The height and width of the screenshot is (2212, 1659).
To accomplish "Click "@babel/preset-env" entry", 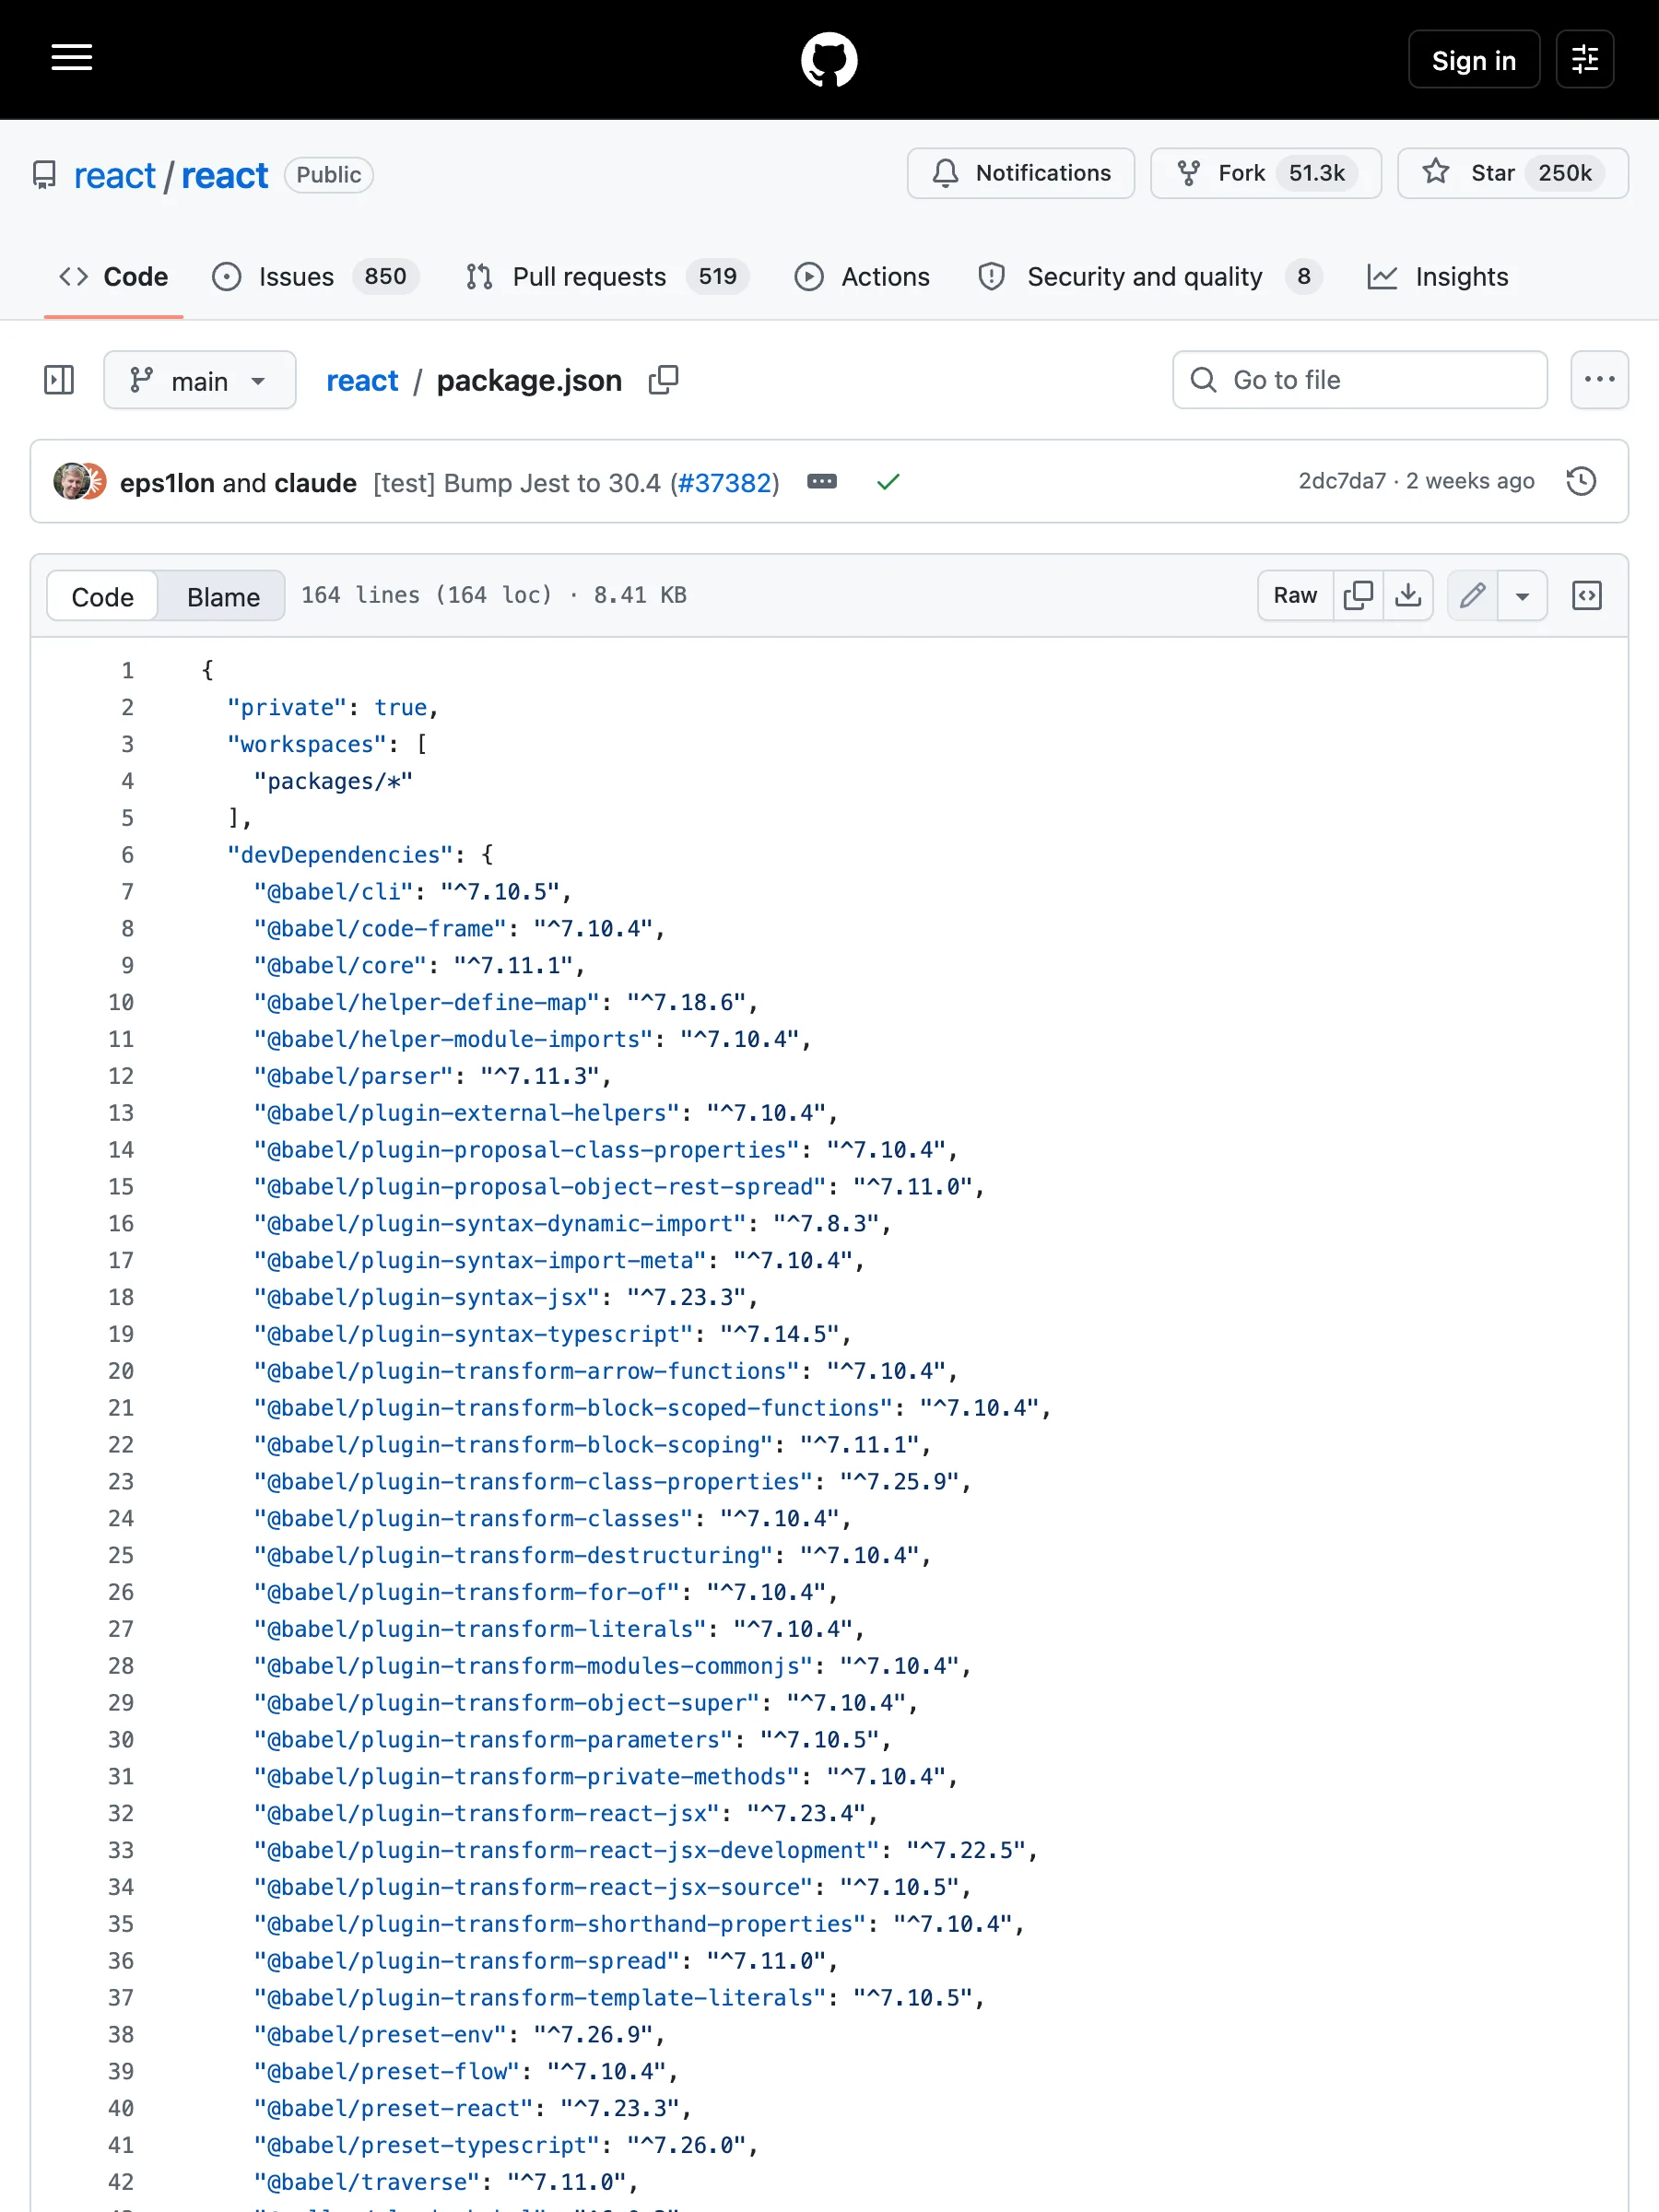I will pos(459,2035).
